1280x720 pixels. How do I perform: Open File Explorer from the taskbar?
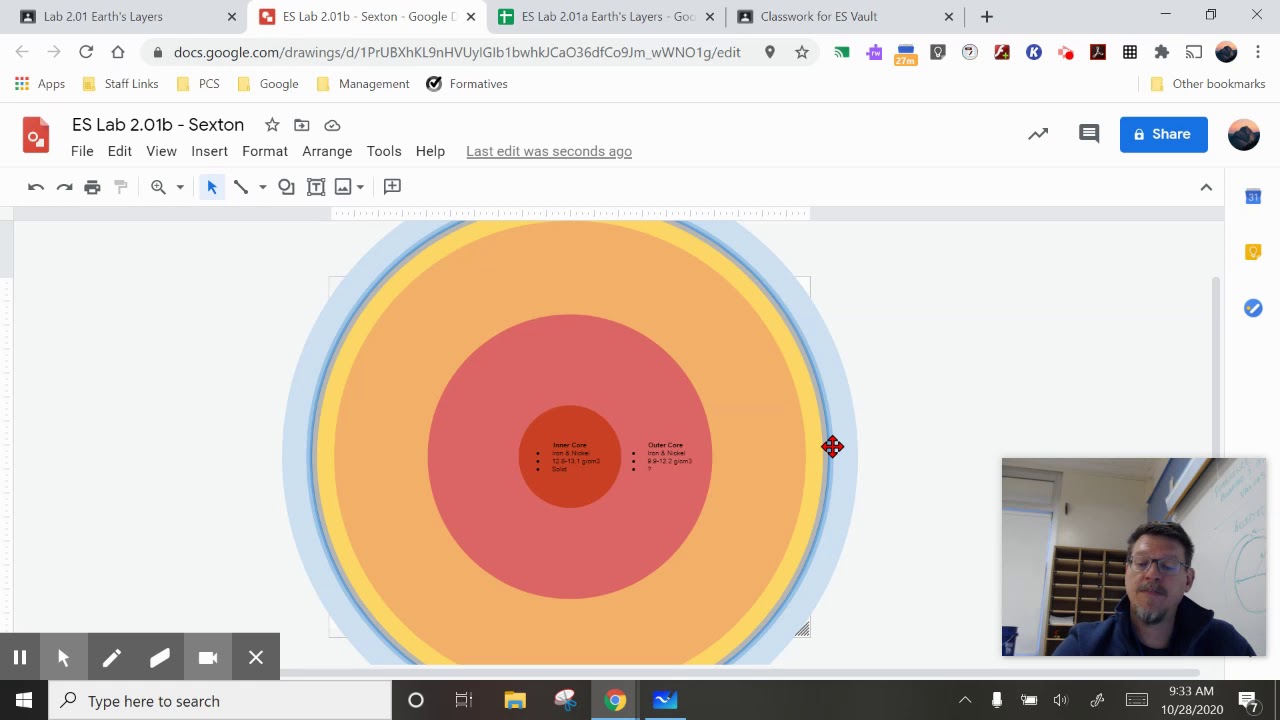pyautogui.click(x=515, y=701)
